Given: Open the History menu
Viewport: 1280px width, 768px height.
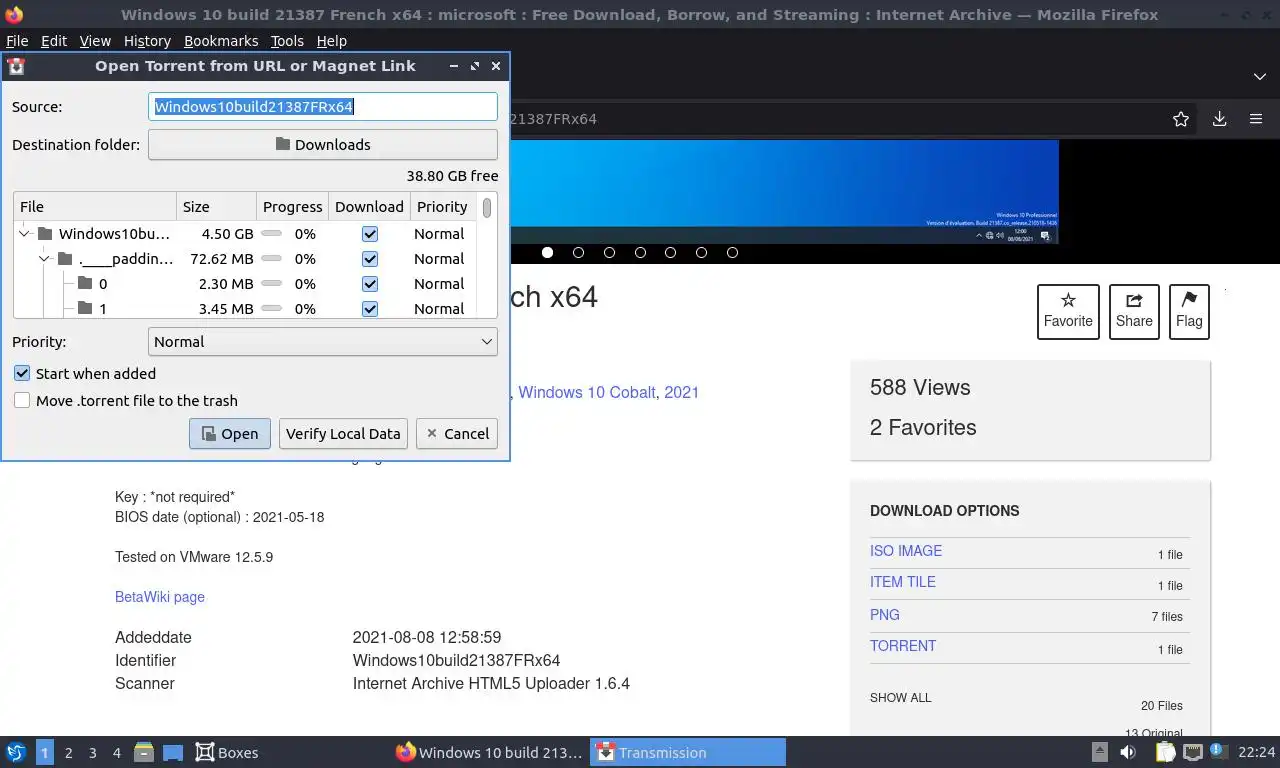Looking at the screenshot, I should click(x=148, y=41).
